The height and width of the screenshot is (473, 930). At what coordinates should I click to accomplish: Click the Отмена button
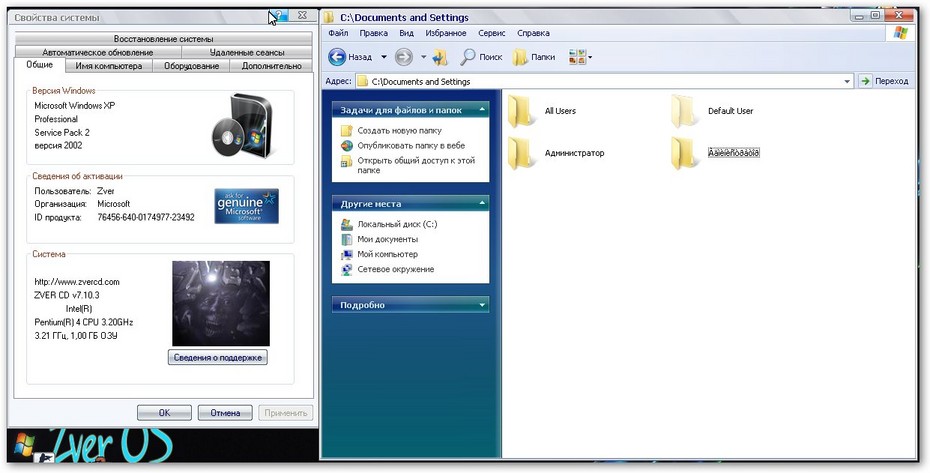(225, 412)
